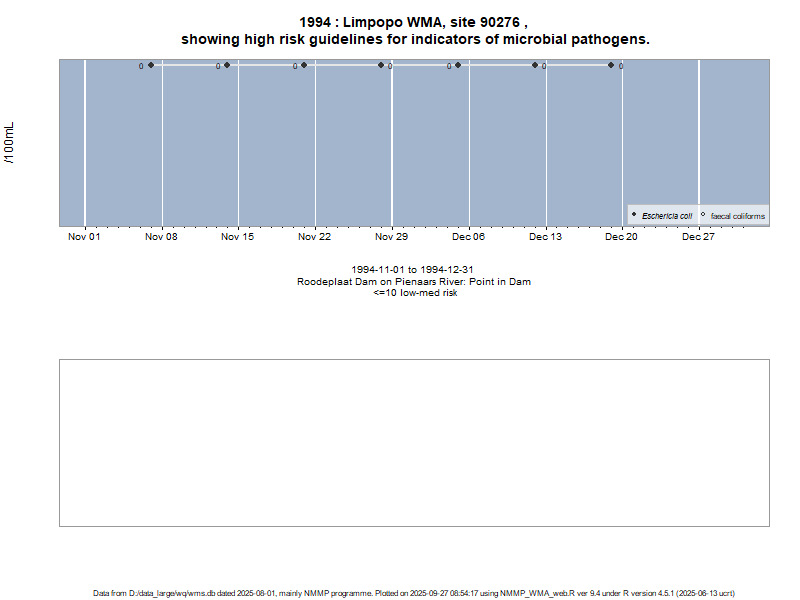Click the Escherichia coli legend marker
This screenshot has height=600, width=800.
(634, 215)
